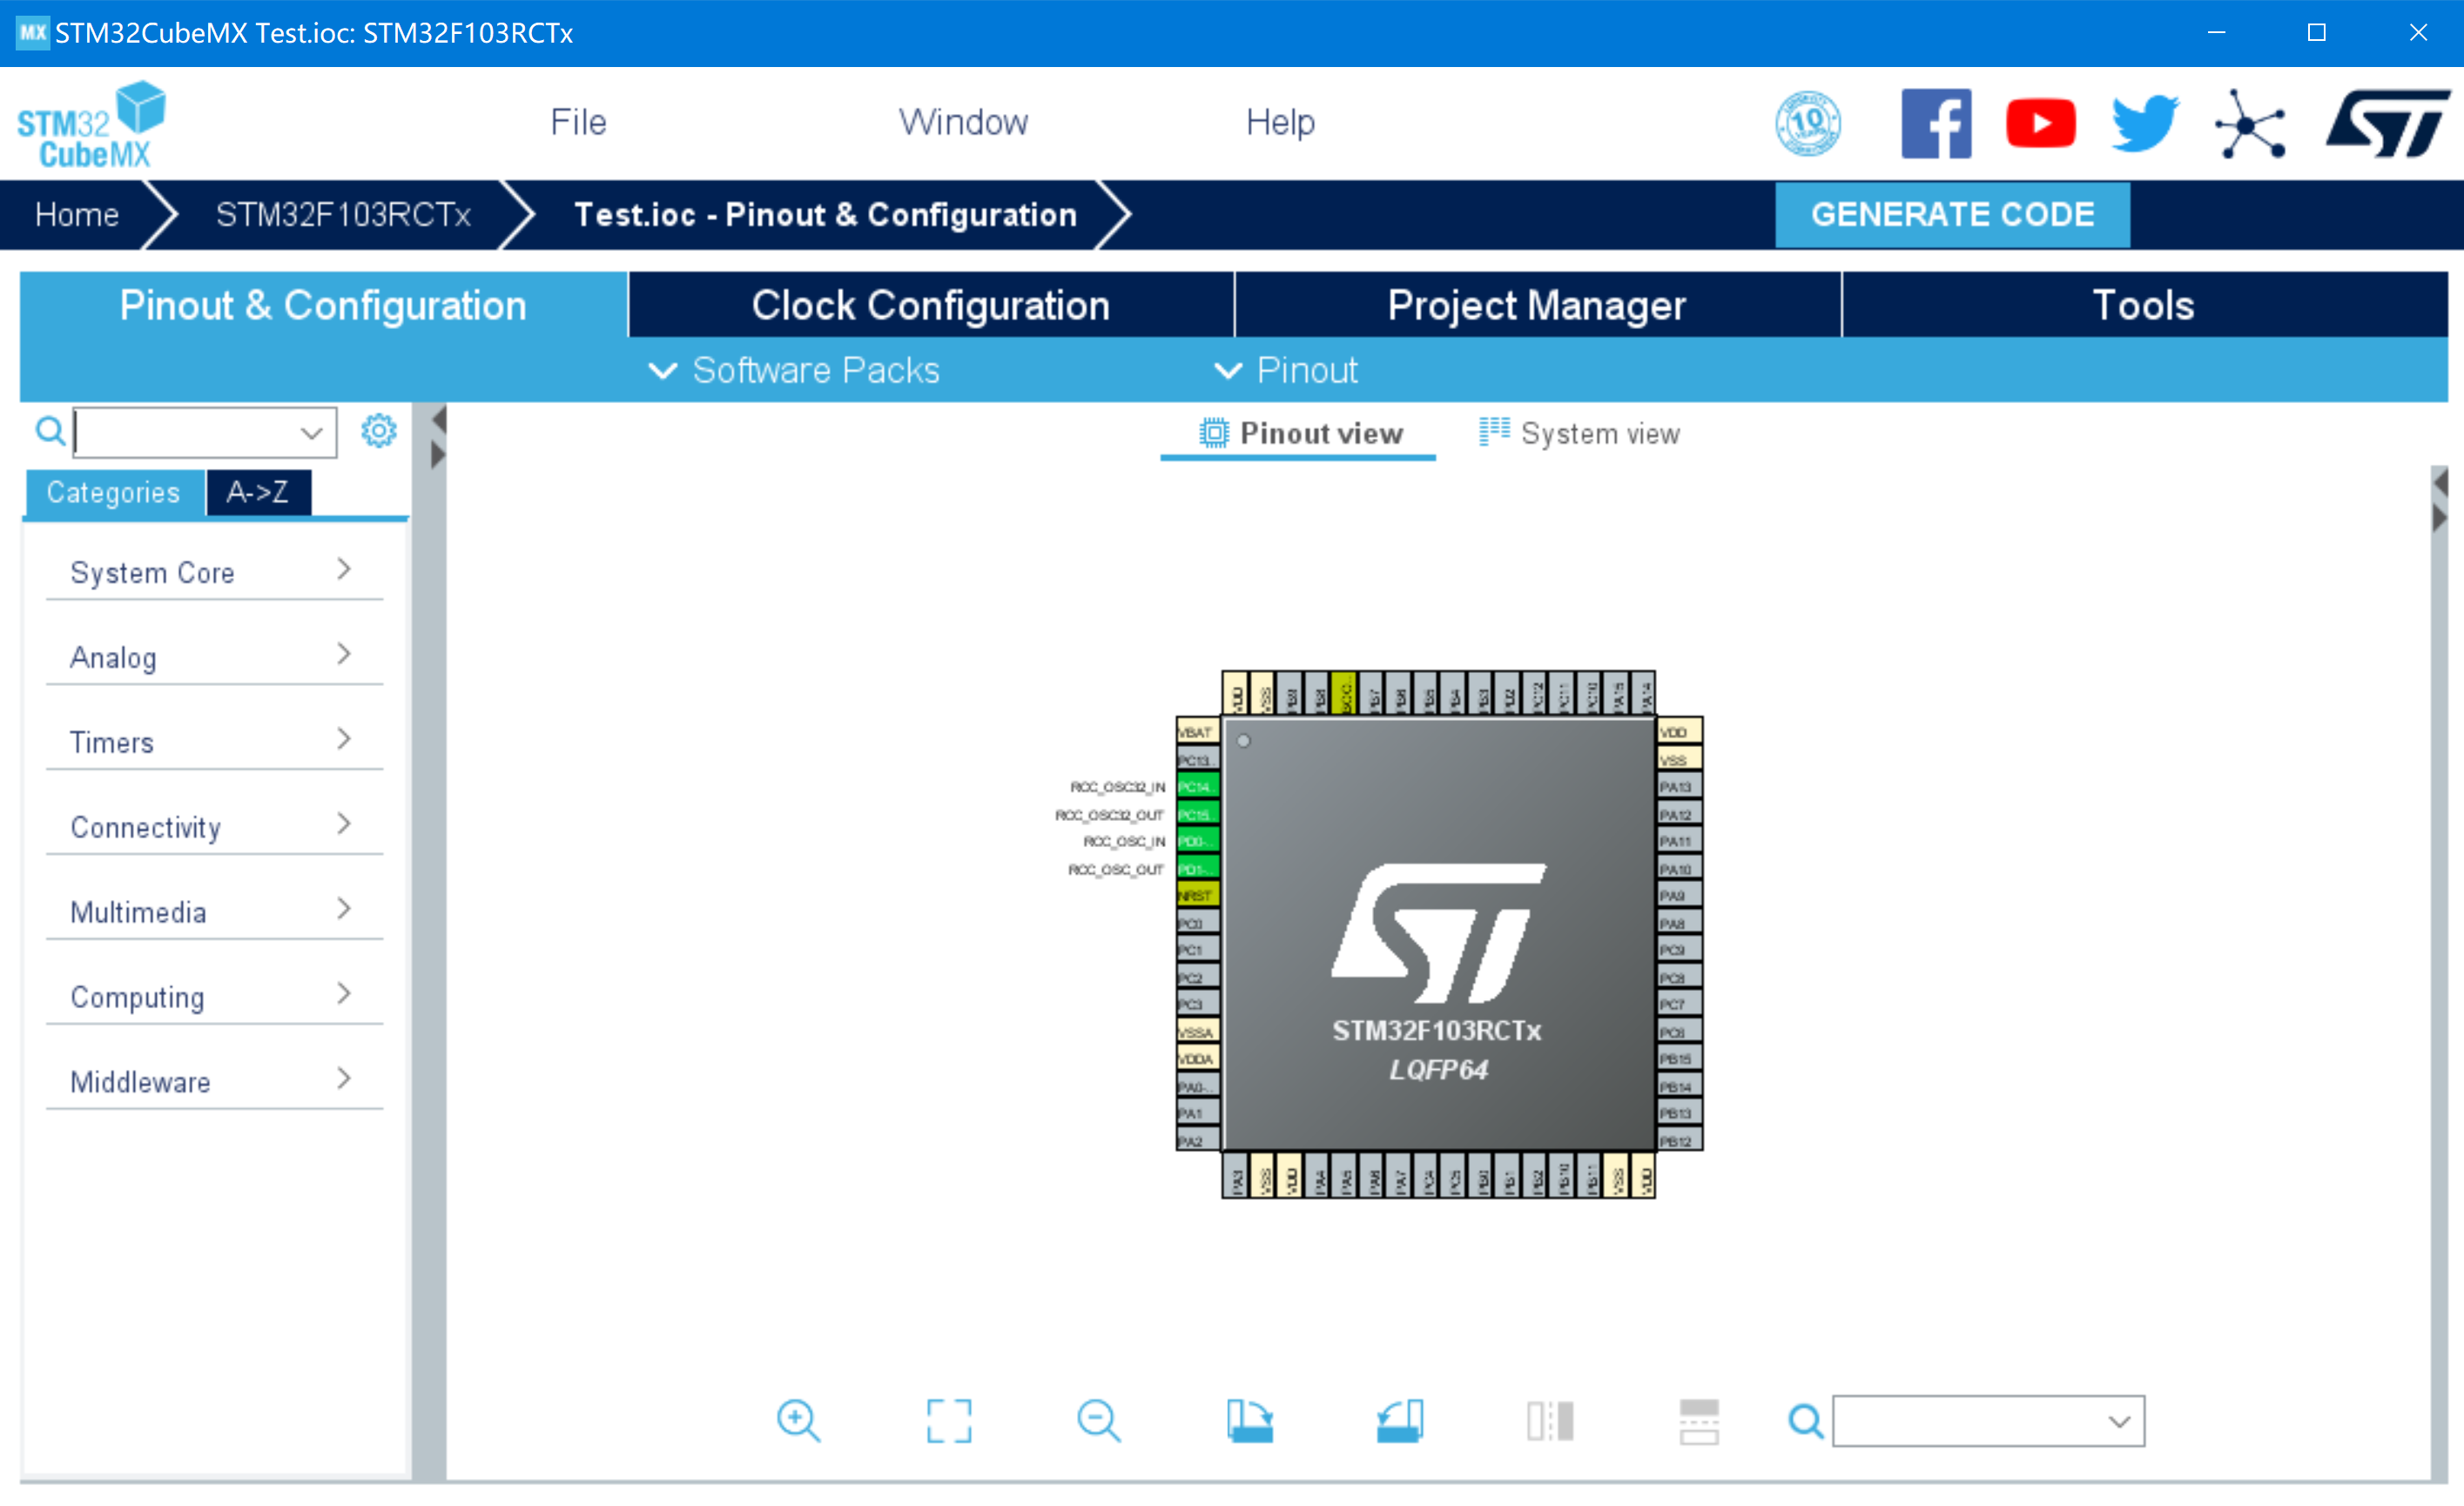Zoom out of the pinout view
Screen dimensions: 2464x1506
tap(1098, 1421)
